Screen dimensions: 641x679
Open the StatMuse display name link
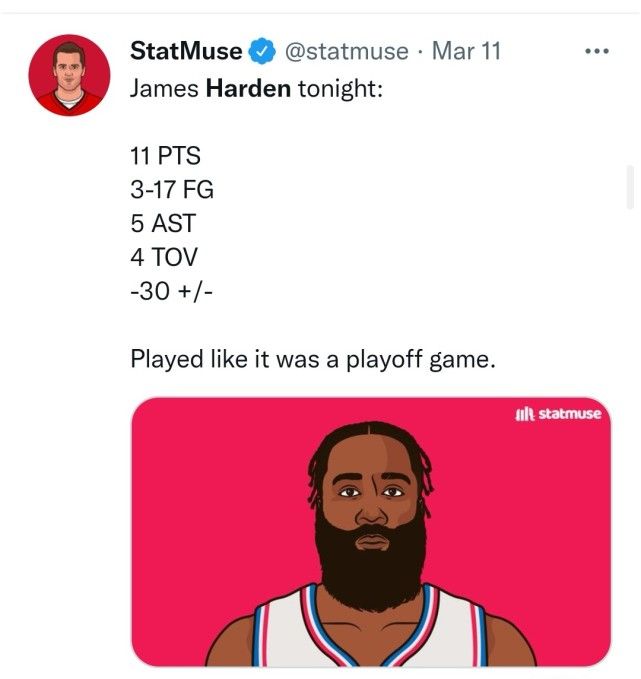pos(187,50)
